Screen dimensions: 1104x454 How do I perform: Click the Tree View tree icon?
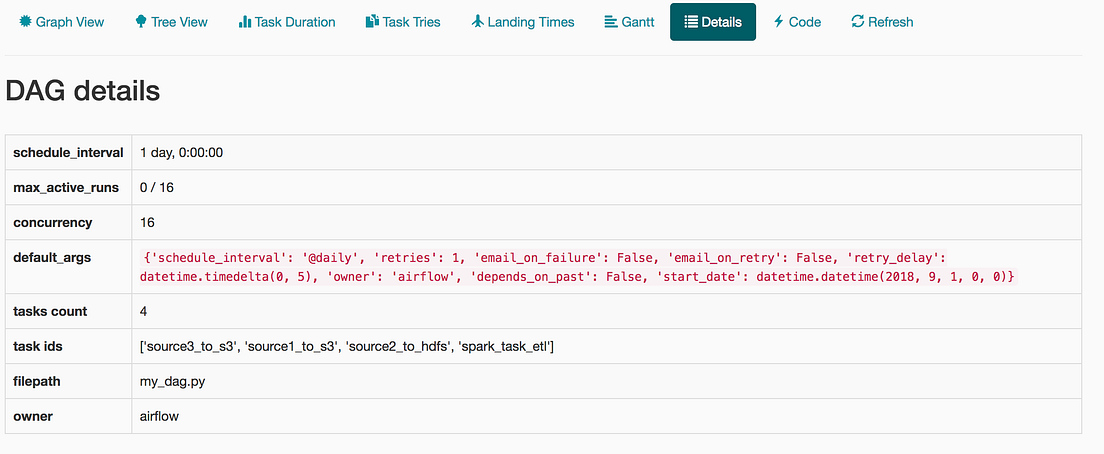(141, 22)
